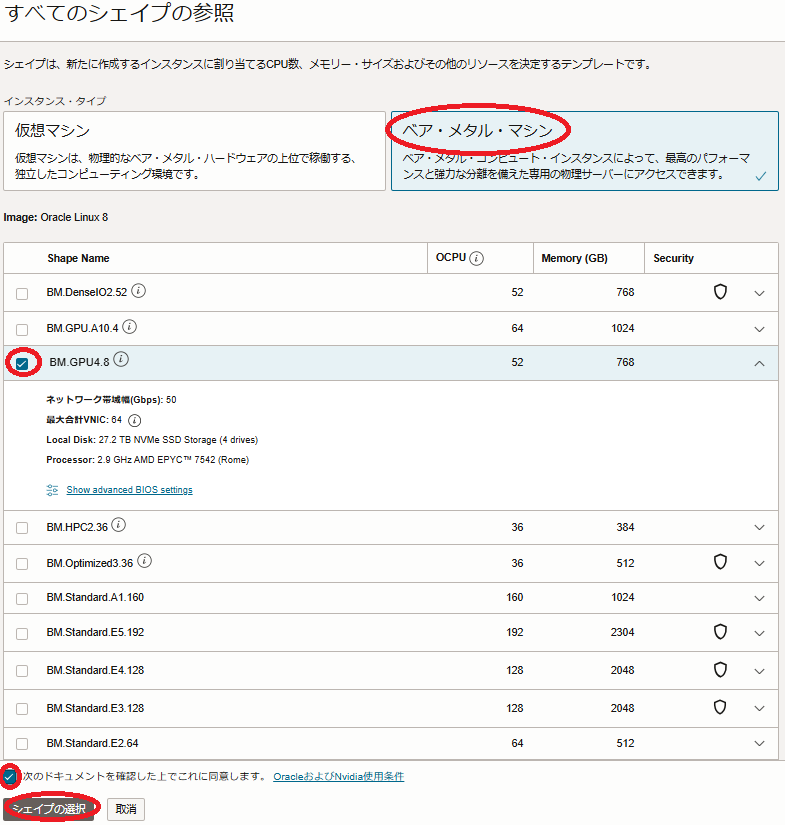Toggle the Oracle and Nvidia terms agreement checkbox

coord(10,776)
